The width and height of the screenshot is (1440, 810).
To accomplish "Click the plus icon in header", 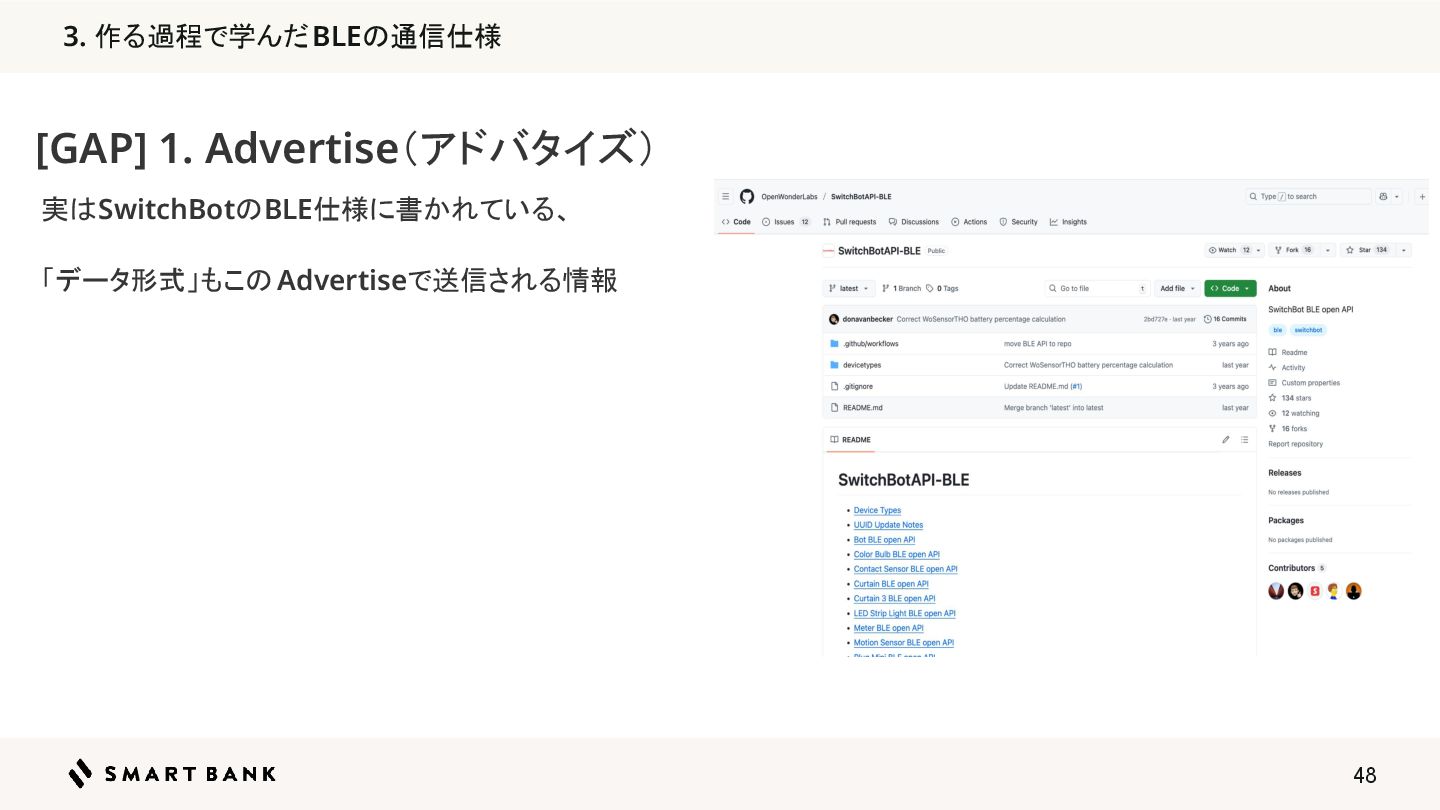I will point(1422,197).
